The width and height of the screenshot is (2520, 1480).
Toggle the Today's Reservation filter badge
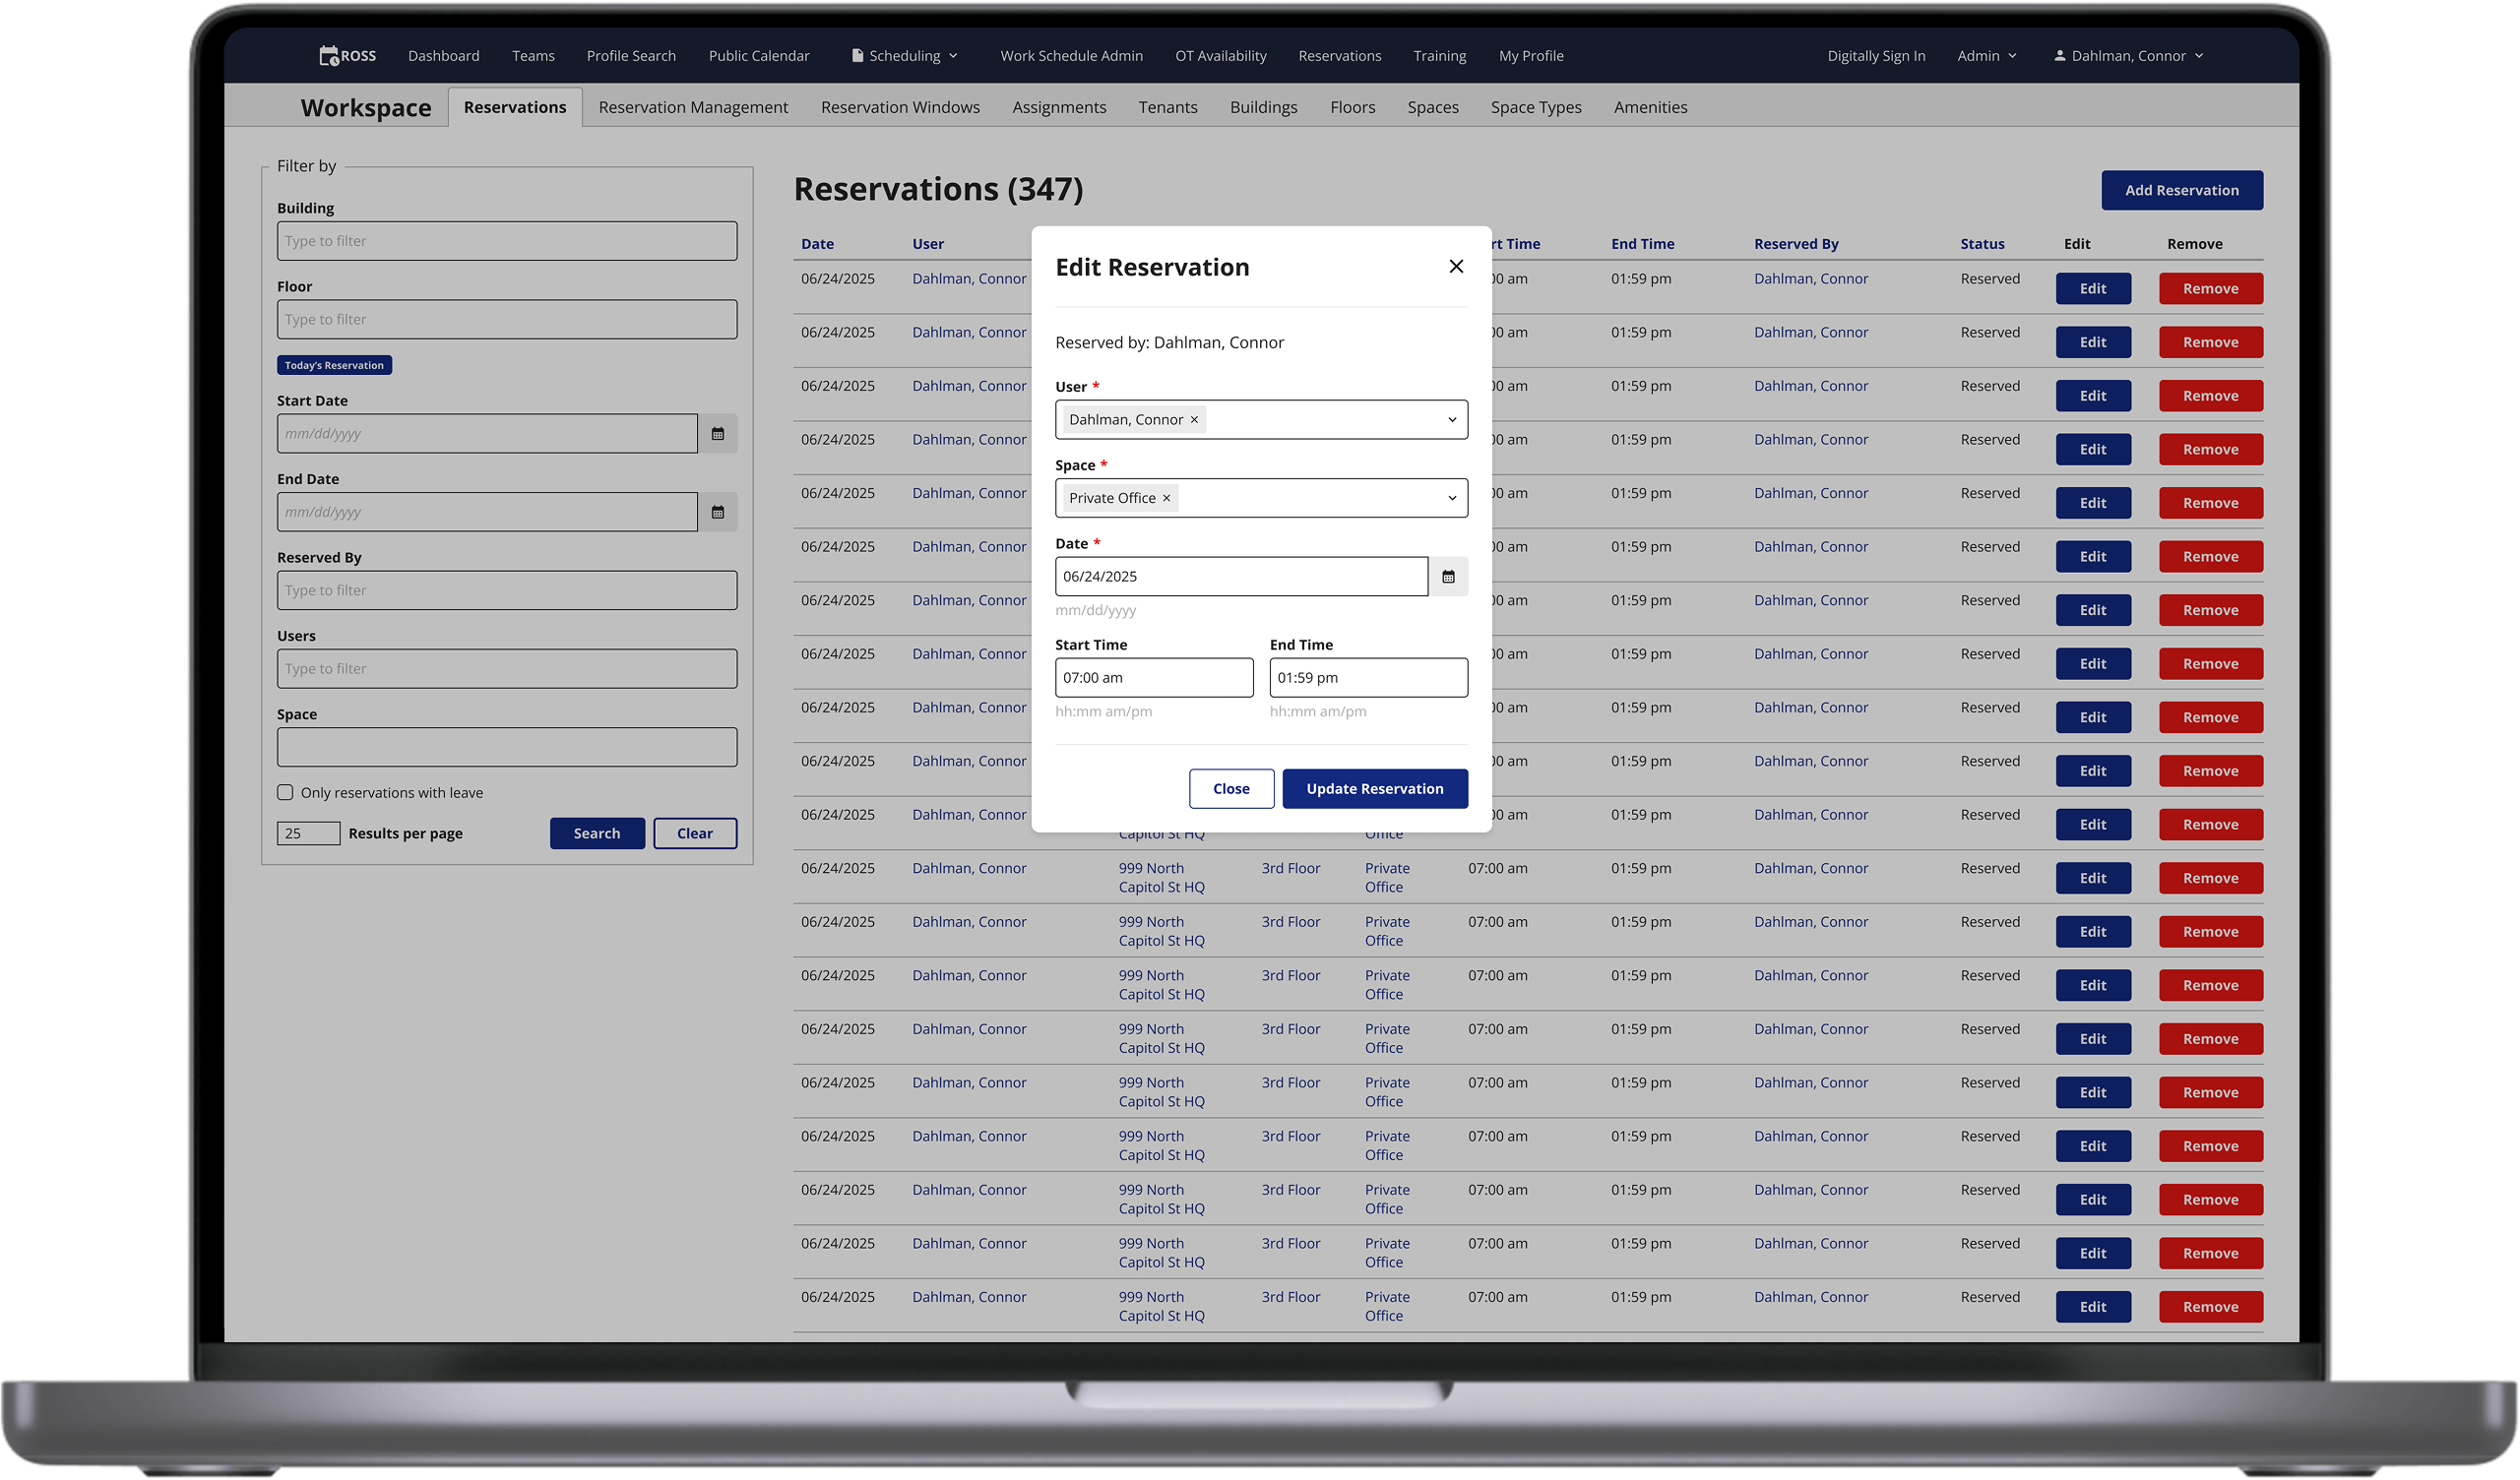coord(334,365)
